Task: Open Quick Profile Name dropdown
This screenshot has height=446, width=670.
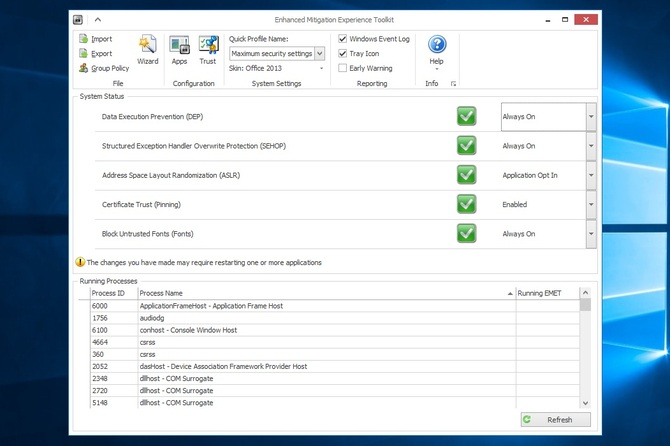Action: pos(319,53)
